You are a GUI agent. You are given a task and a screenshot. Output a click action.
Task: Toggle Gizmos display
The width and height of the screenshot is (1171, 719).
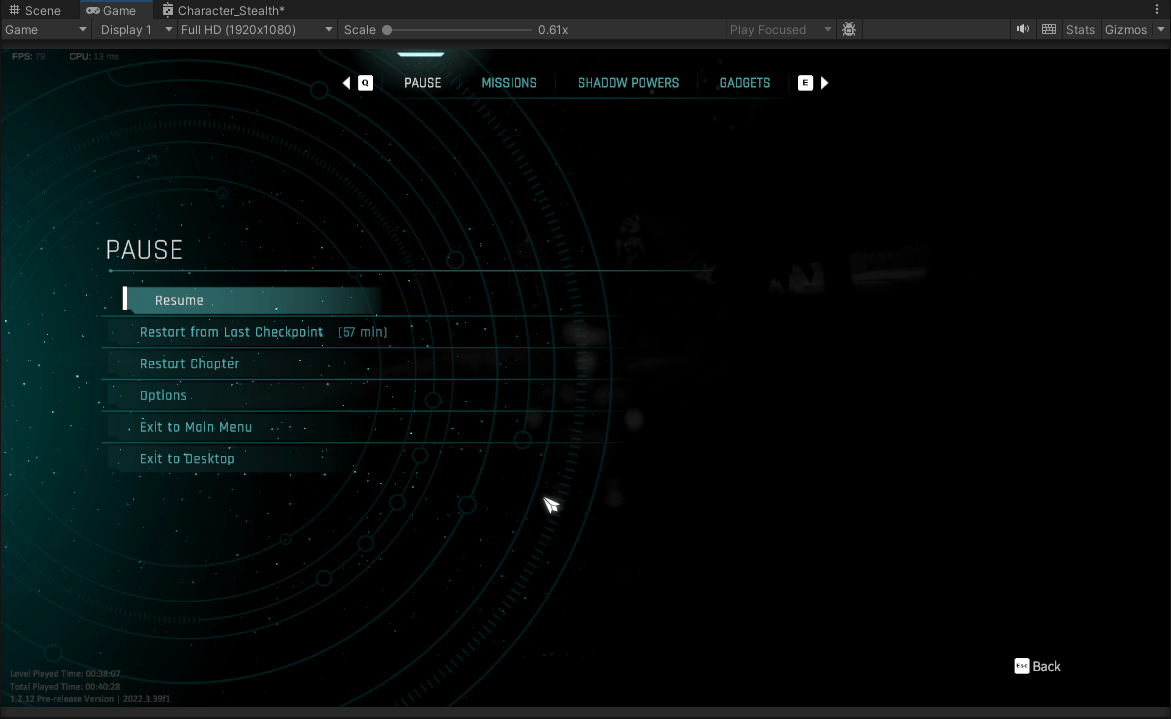pyautogui.click(x=1125, y=30)
